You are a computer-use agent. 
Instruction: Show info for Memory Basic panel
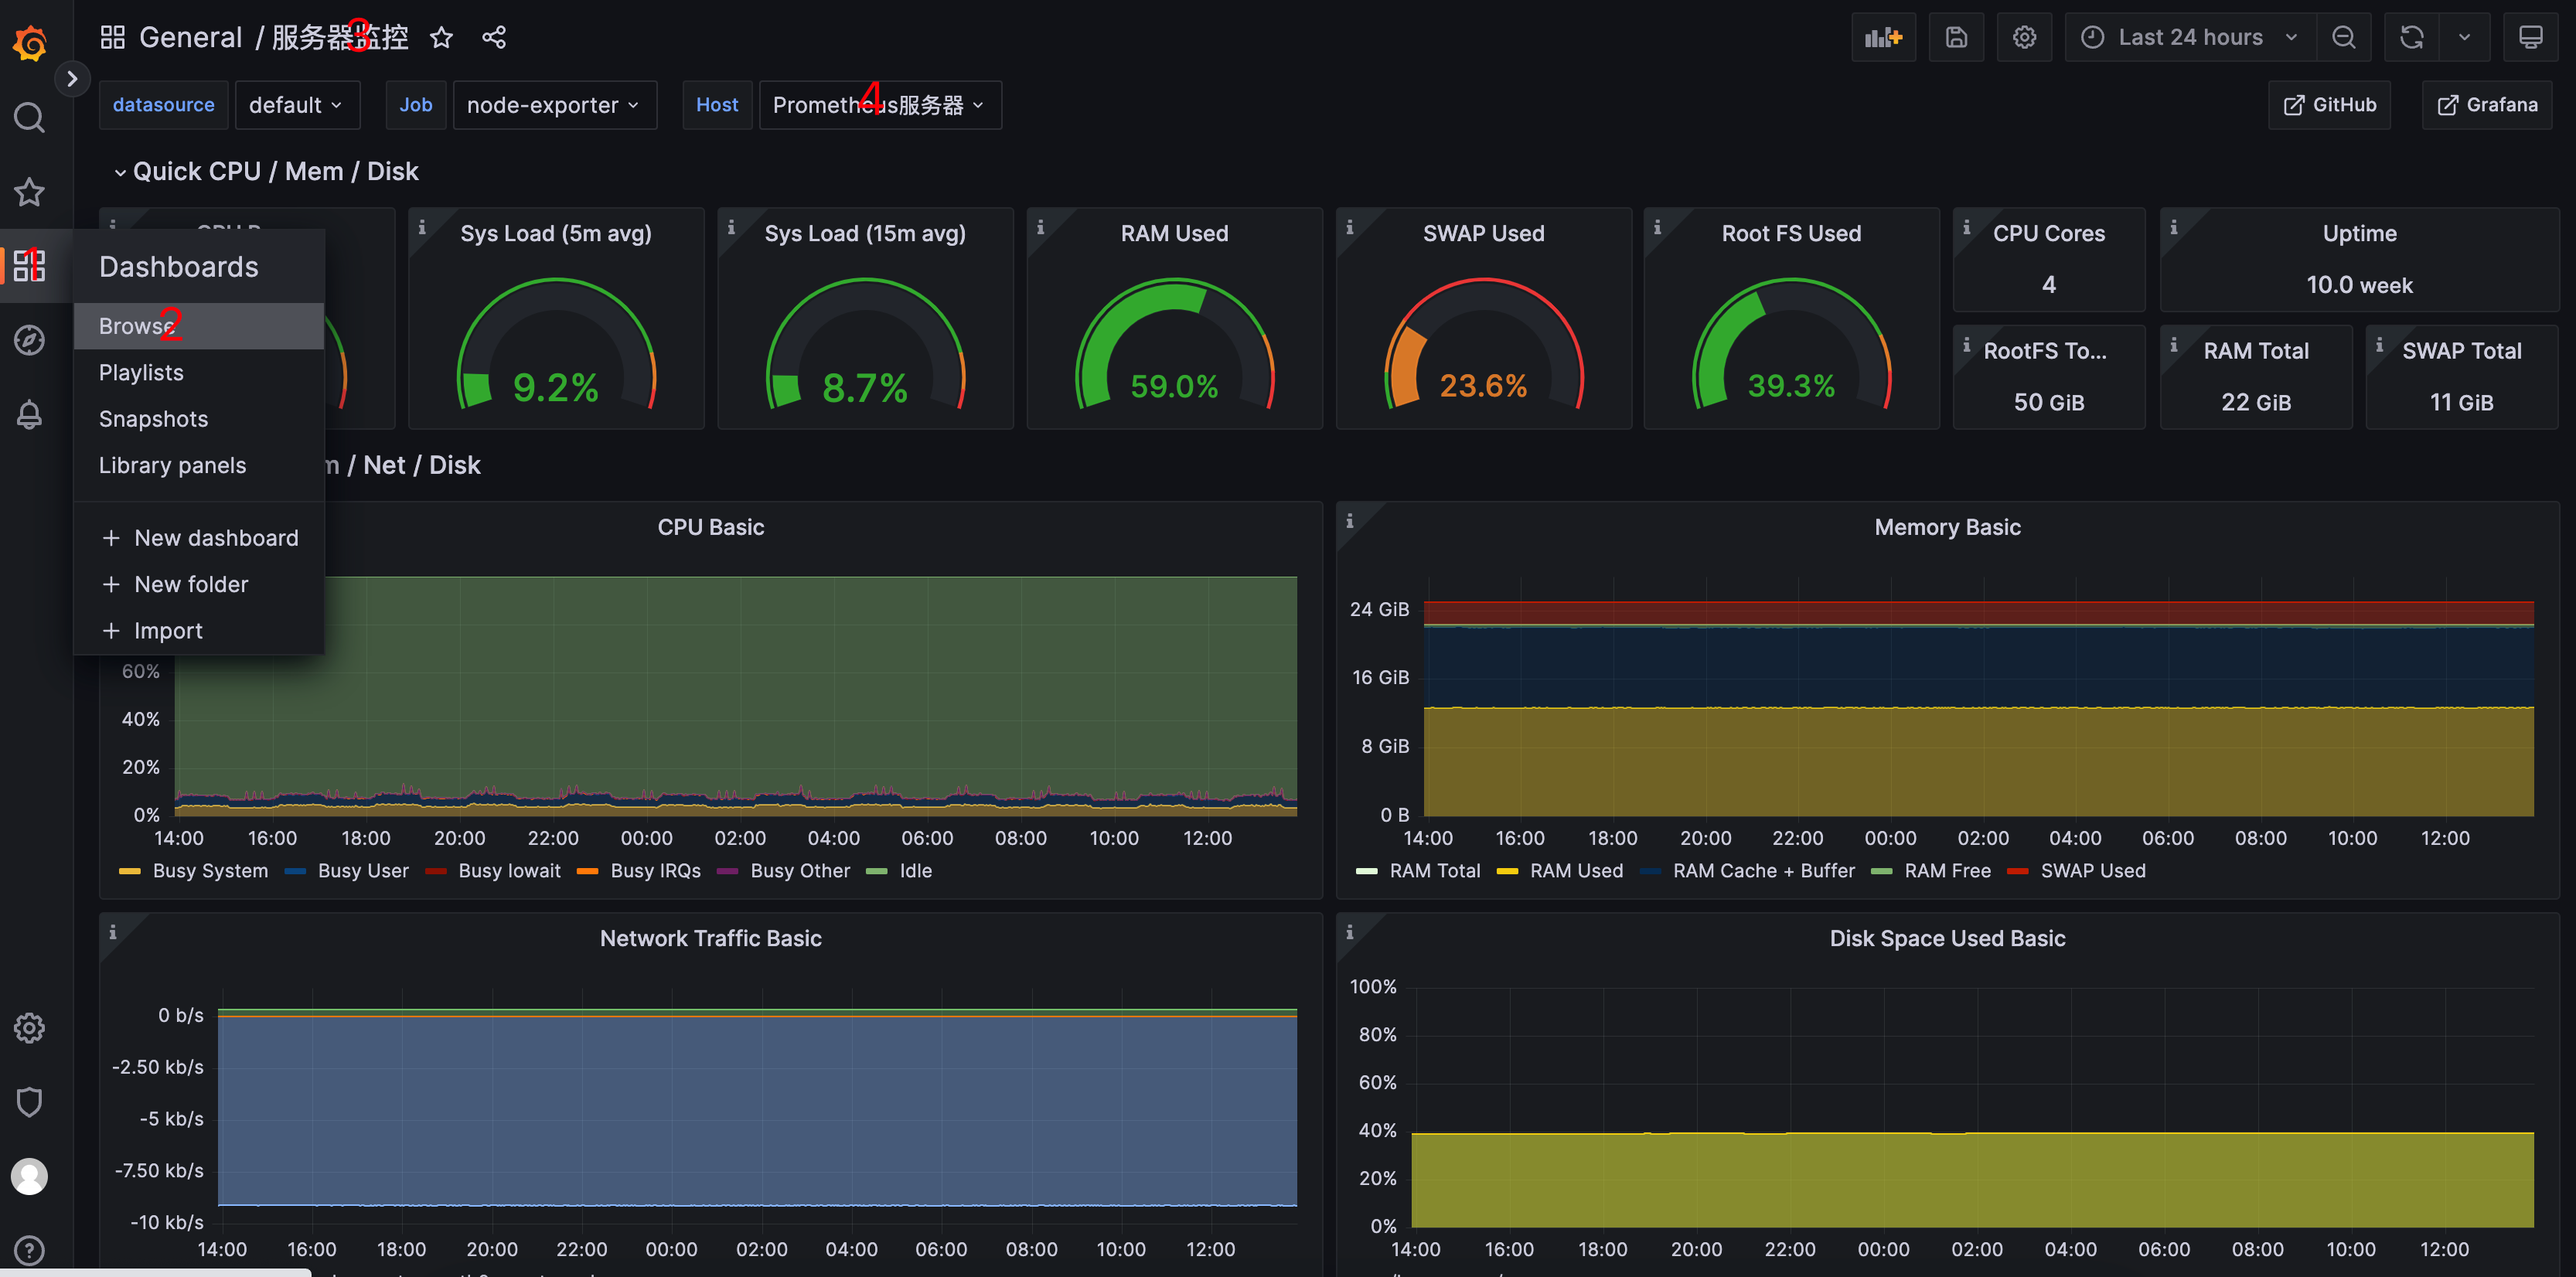pyautogui.click(x=1349, y=521)
